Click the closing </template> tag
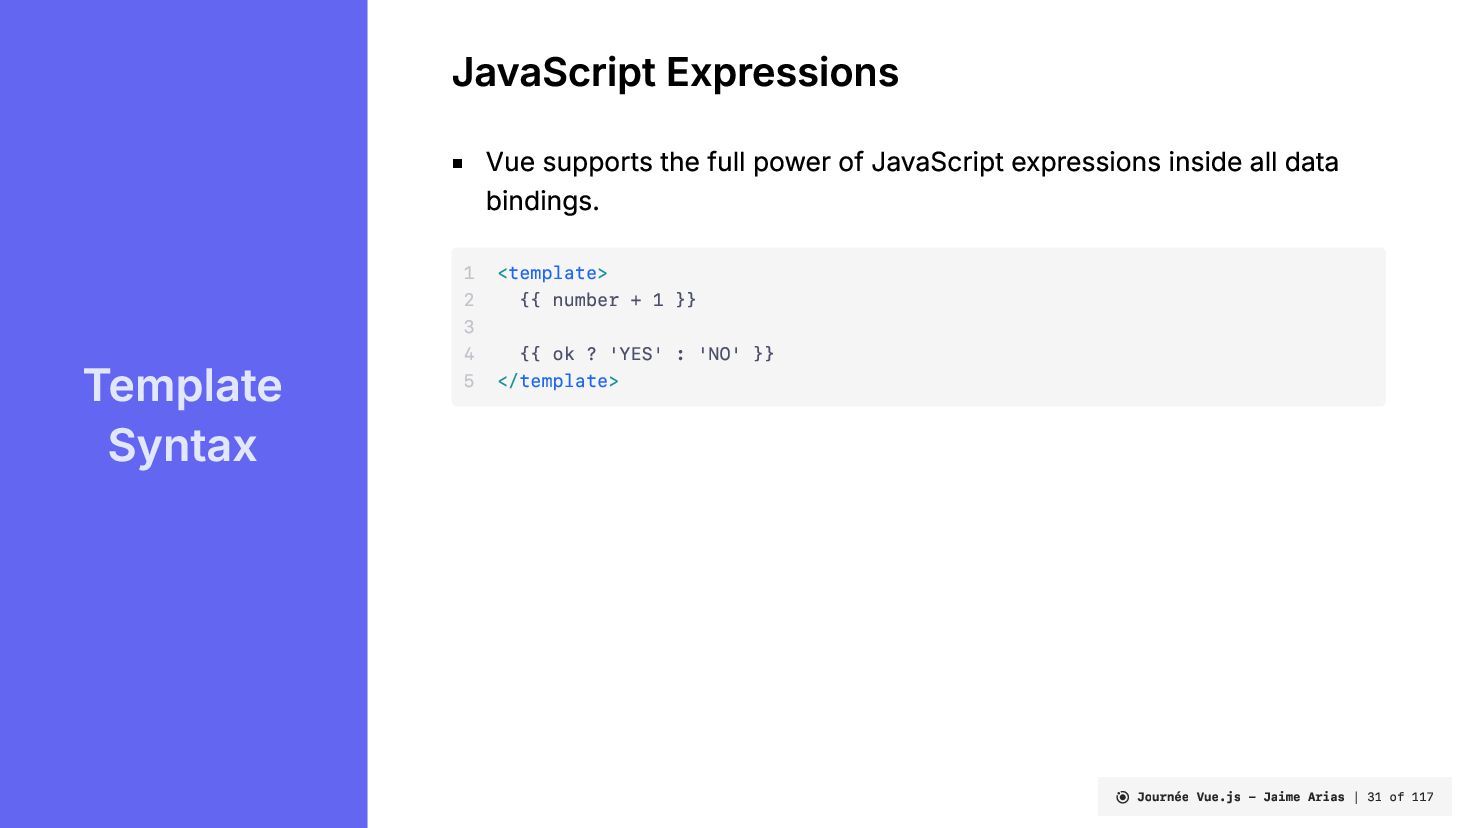 558,381
